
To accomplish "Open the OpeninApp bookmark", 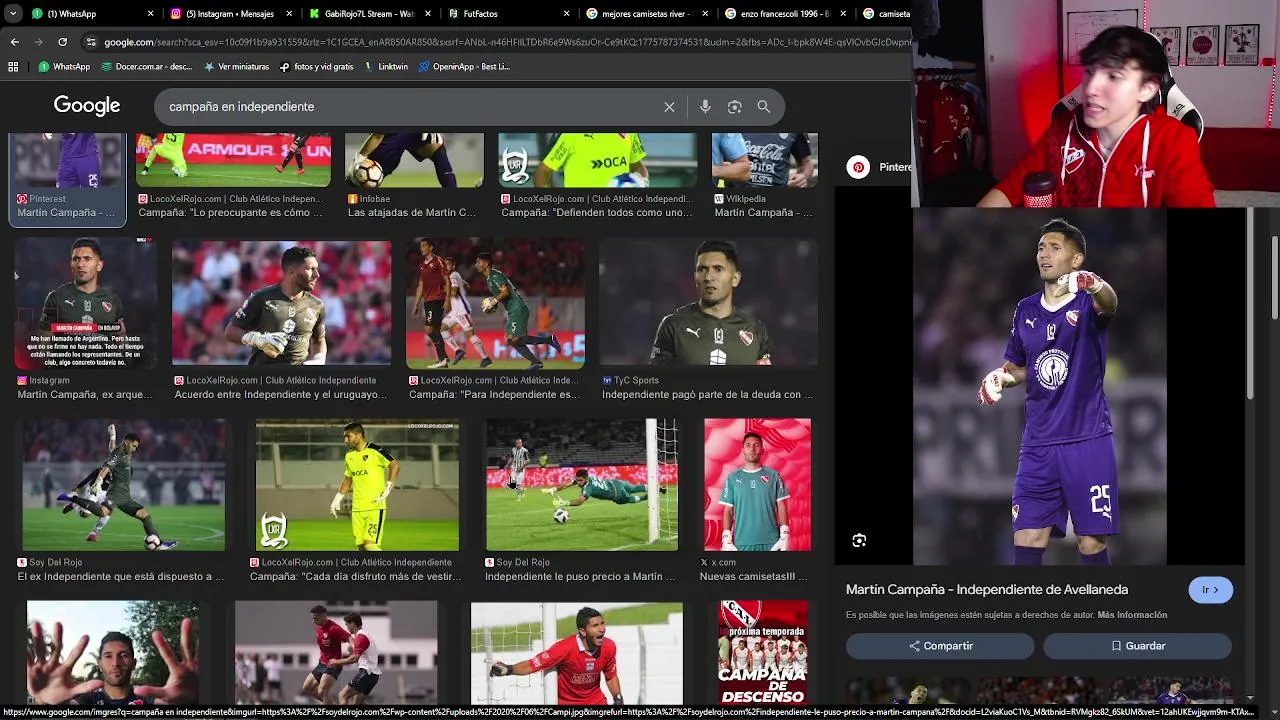I will [x=464, y=67].
